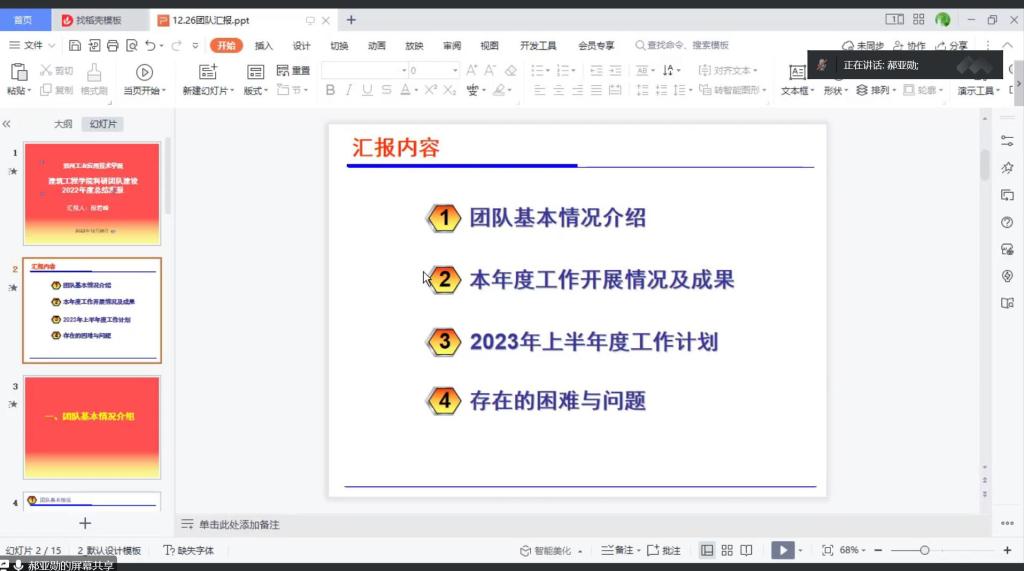Image resolution: width=1024 pixels, height=571 pixels.
Task: Toggle Bold formatting
Action: coord(330,90)
